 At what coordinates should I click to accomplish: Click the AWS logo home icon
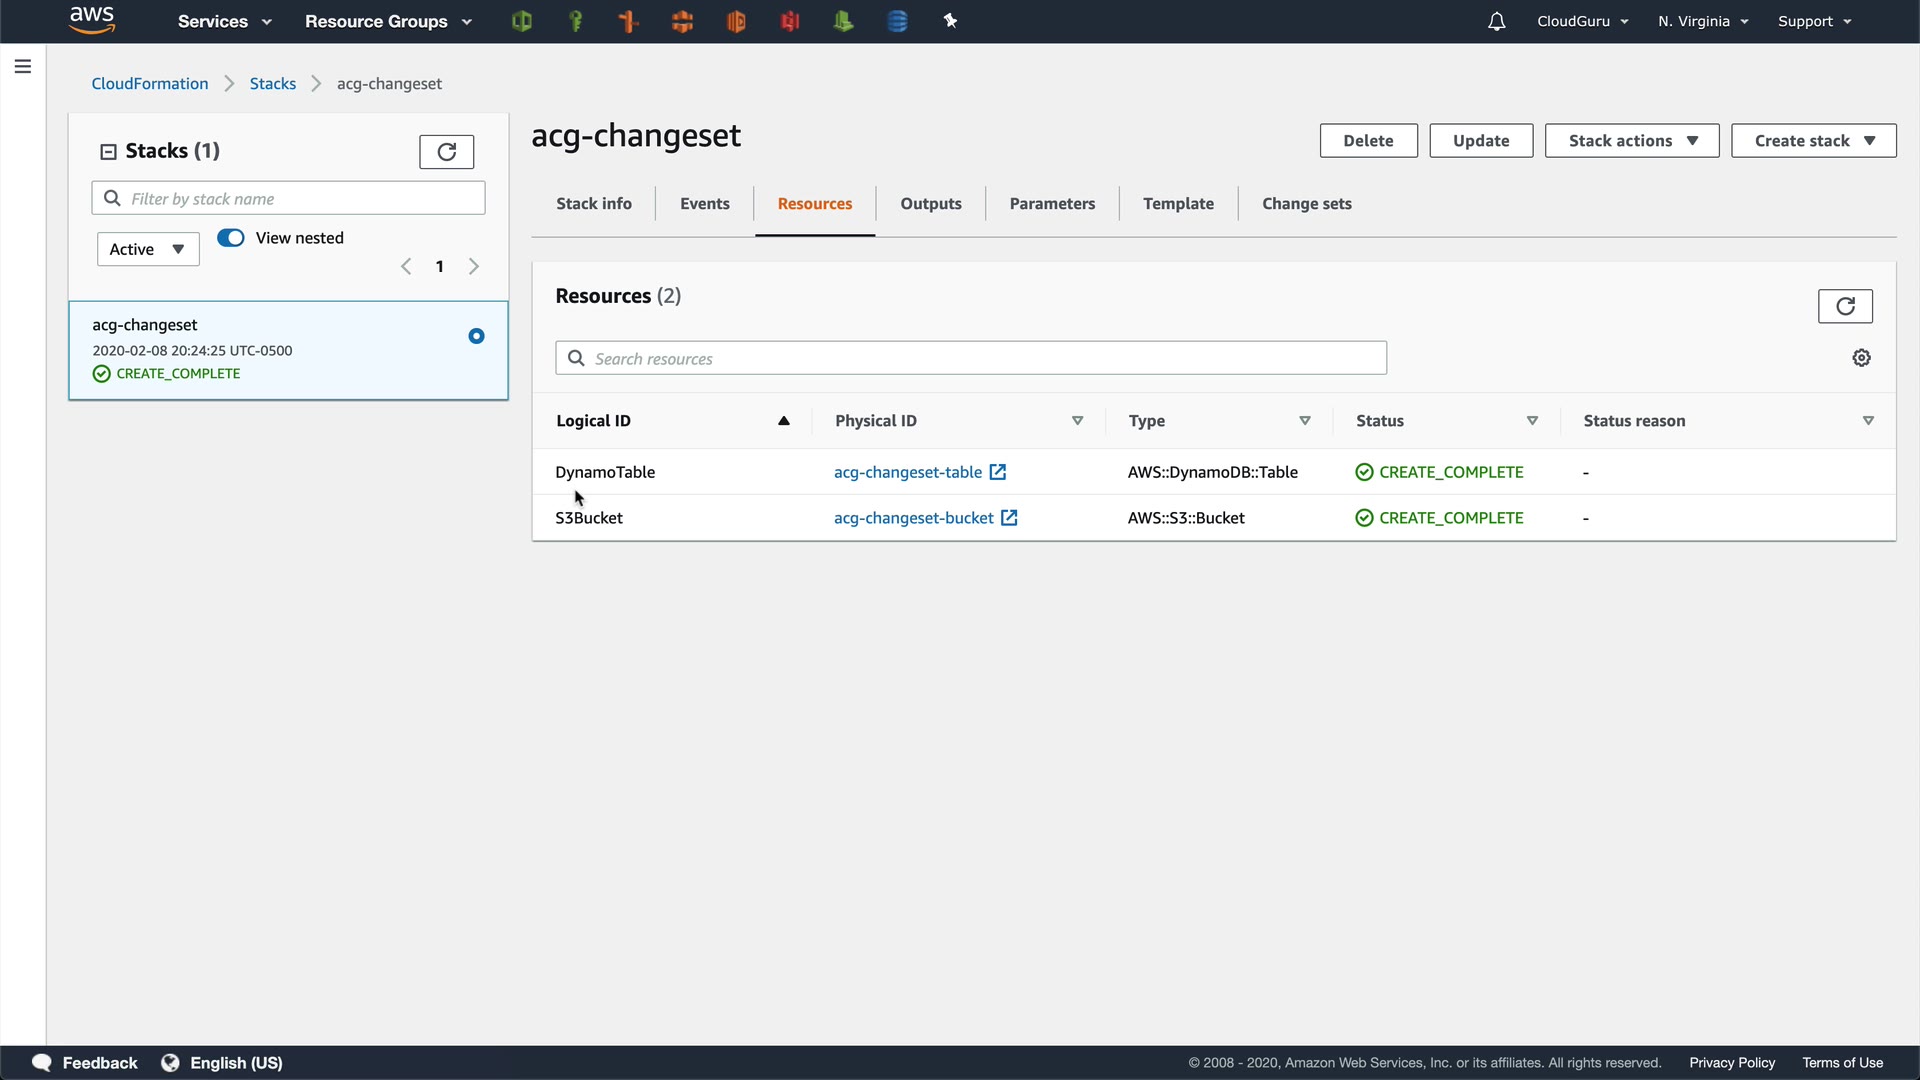pos(92,20)
